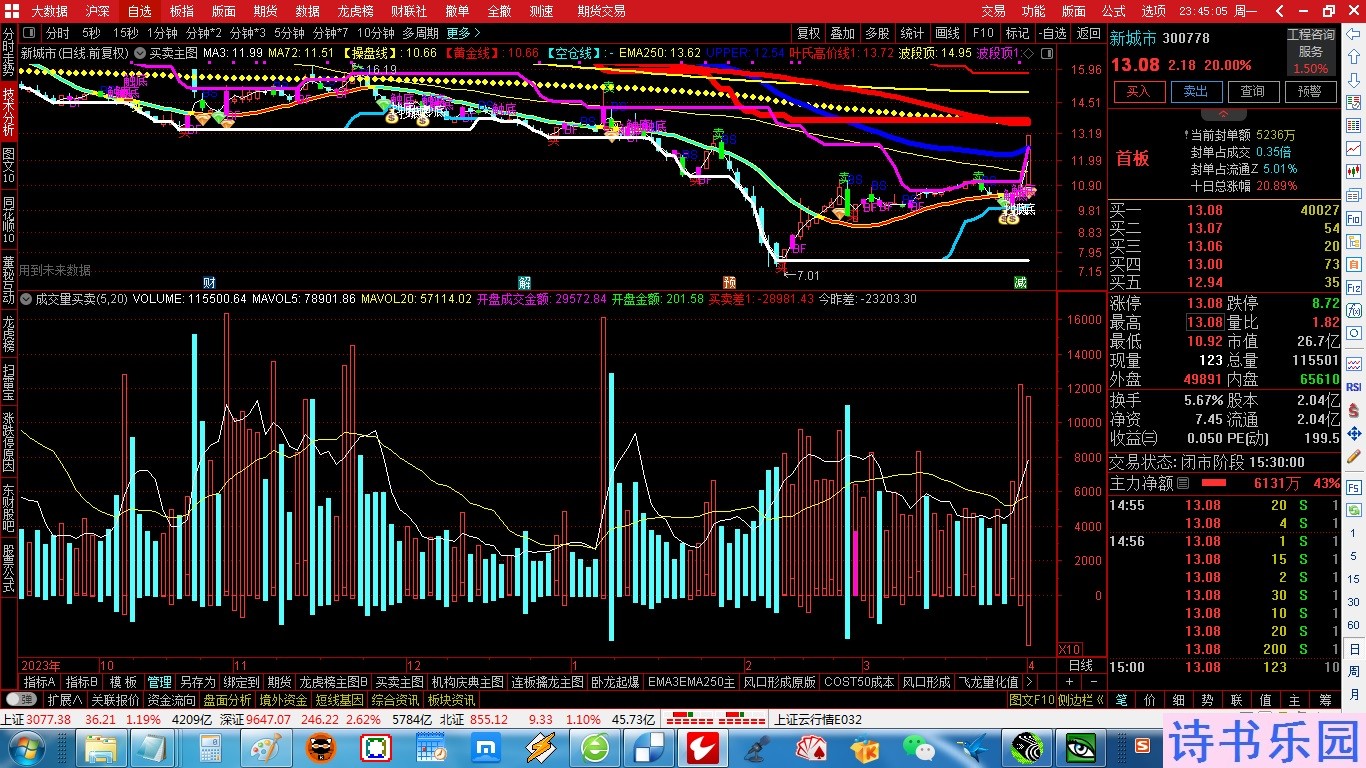Viewport: 1366px width, 768px height.
Task: Open the 公式 menu
Action: pyautogui.click(x=1114, y=11)
